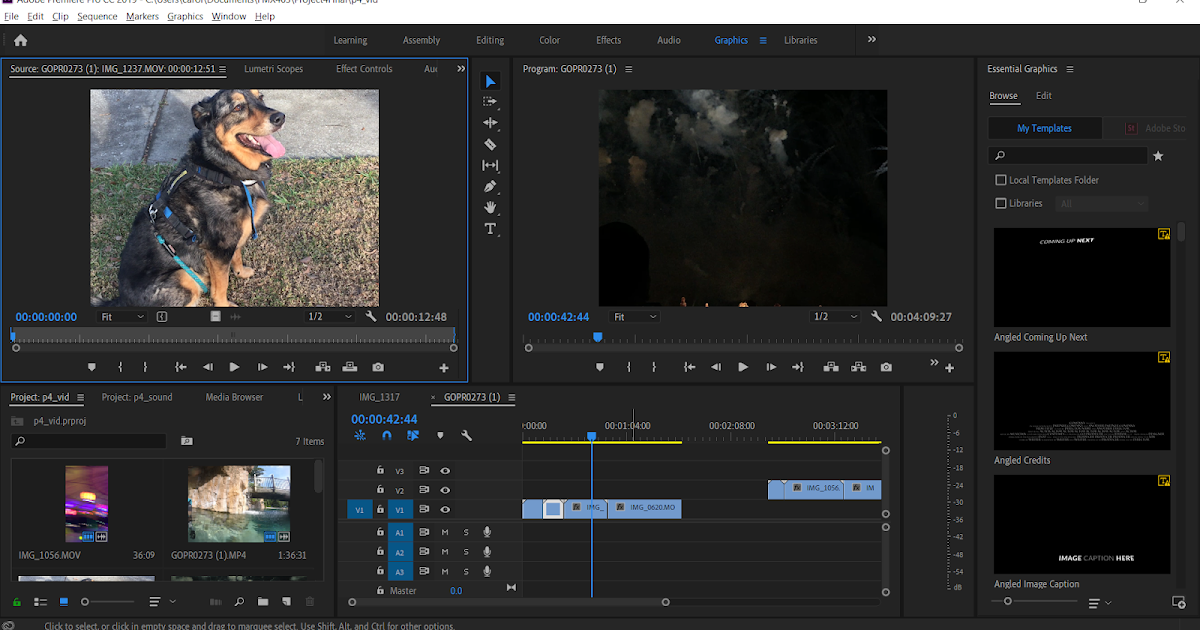
Task: Open the Sequence menu
Action: 97,17
